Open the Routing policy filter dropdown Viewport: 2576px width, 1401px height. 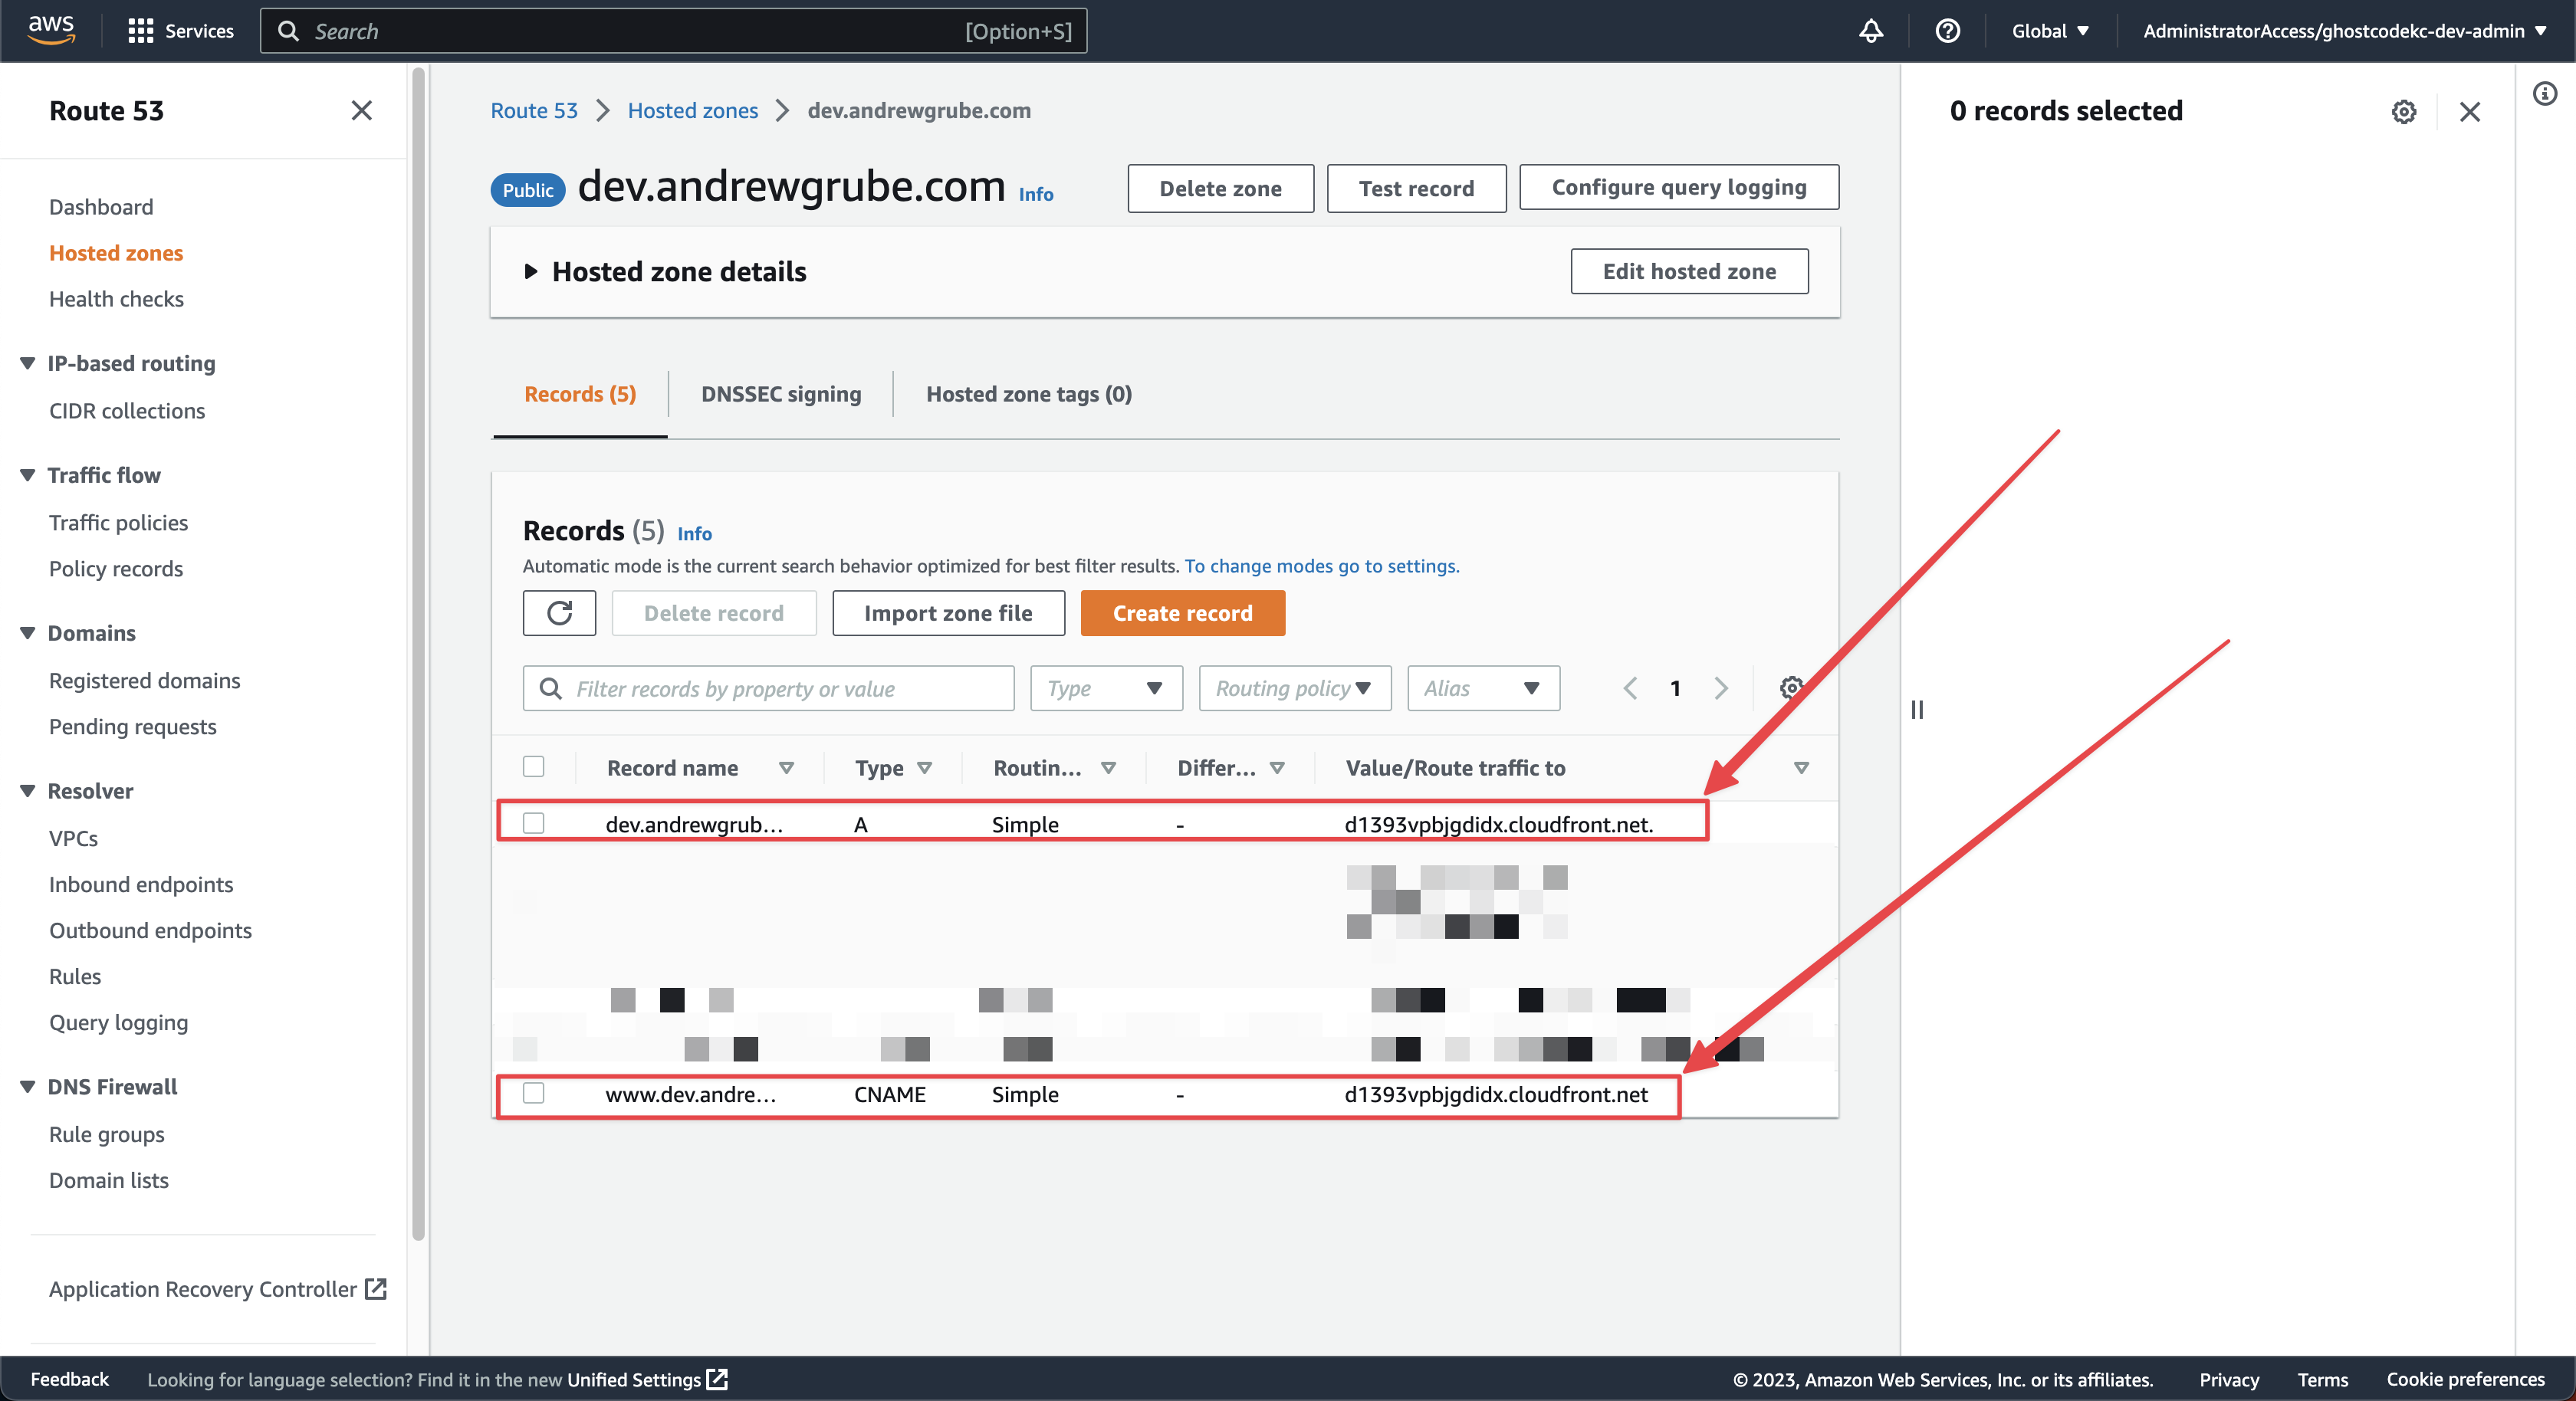[x=1295, y=688]
